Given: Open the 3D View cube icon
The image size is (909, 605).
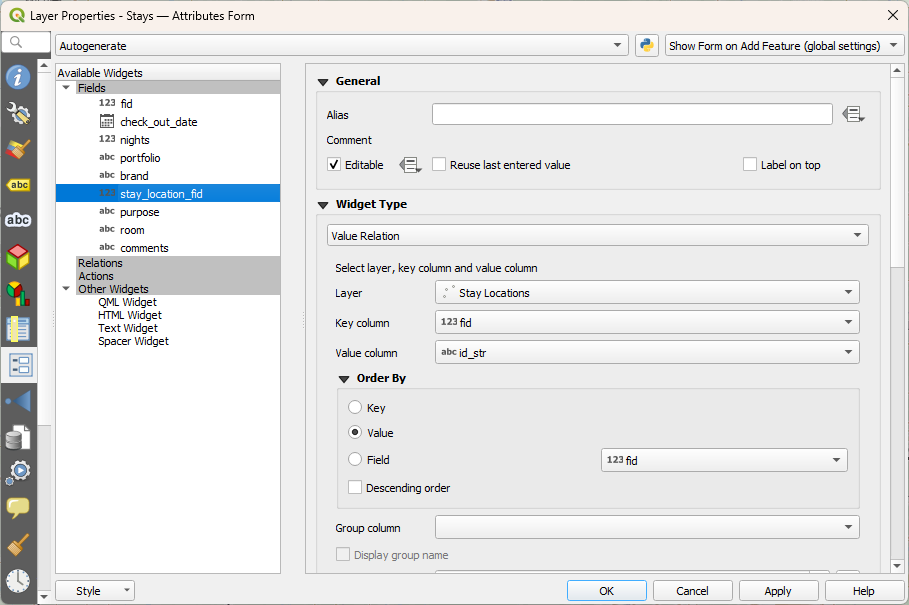Looking at the screenshot, I should (18, 257).
